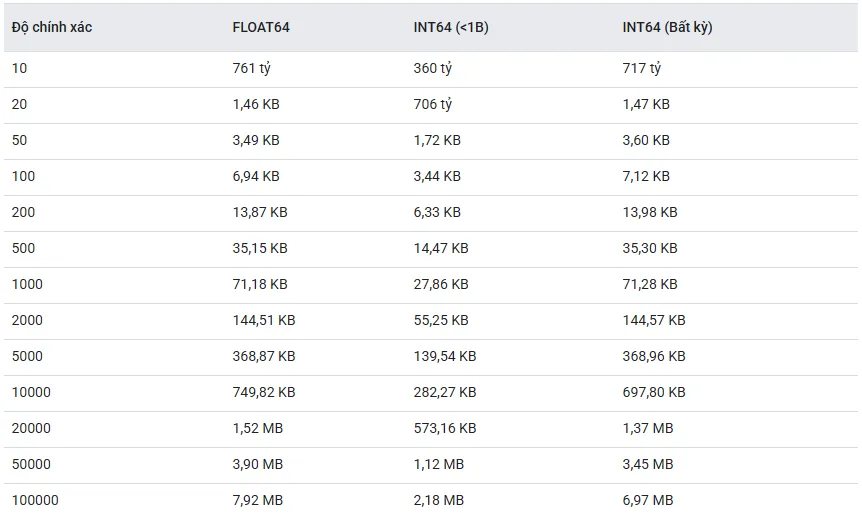Select the "6,97 MB" cell

[648, 500]
